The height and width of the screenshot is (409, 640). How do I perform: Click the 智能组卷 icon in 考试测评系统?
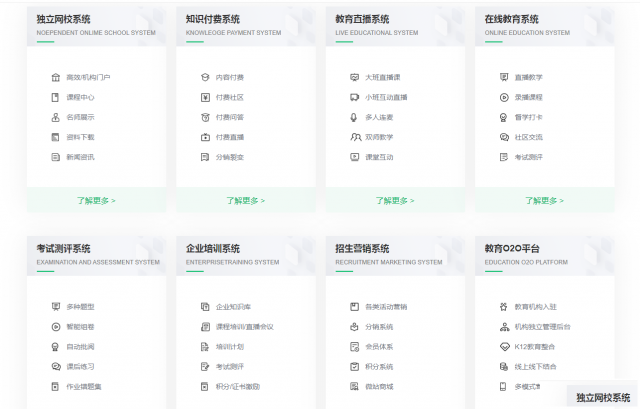56,326
